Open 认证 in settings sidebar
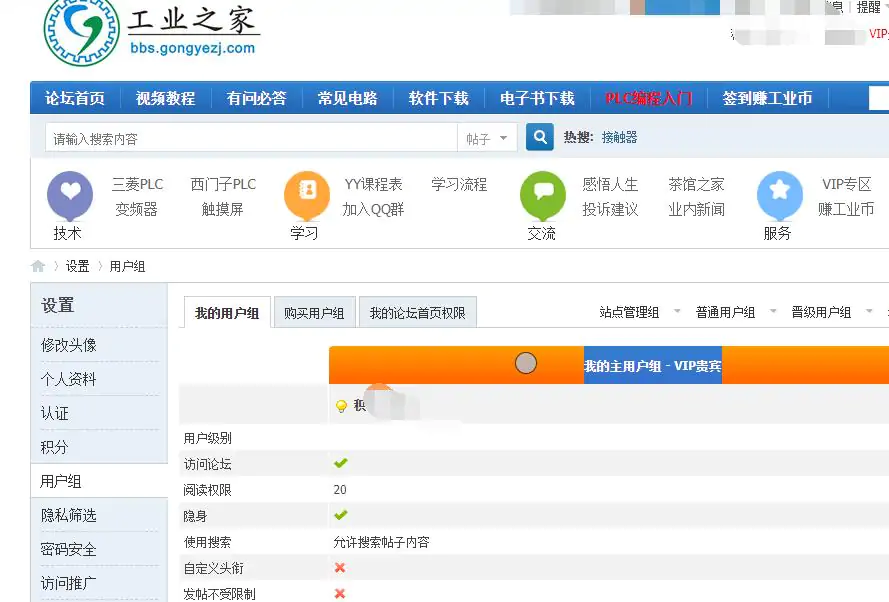Viewport: 889px width, 602px height. (54, 413)
